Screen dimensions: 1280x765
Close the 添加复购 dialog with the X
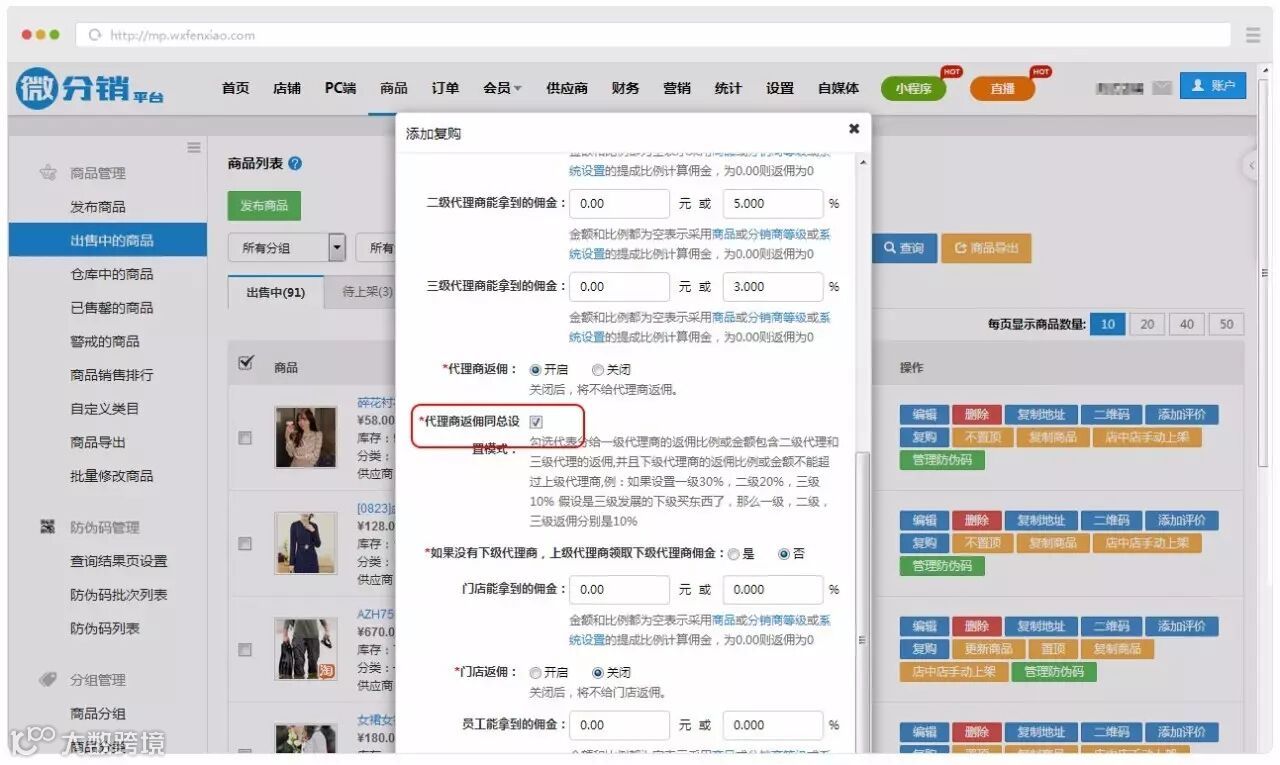pyautogui.click(x=854, y=128)
